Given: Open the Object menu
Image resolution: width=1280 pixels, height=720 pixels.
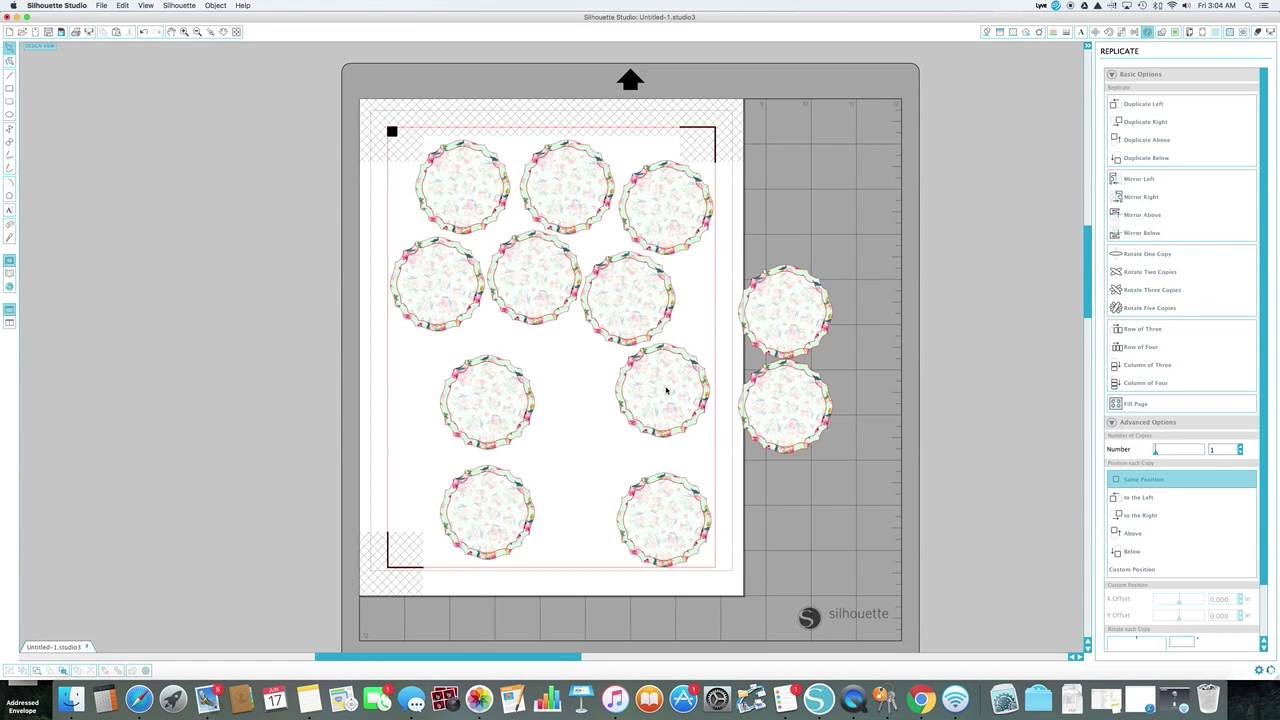Looking at the screenshot, I should click(x=215, y=5).
